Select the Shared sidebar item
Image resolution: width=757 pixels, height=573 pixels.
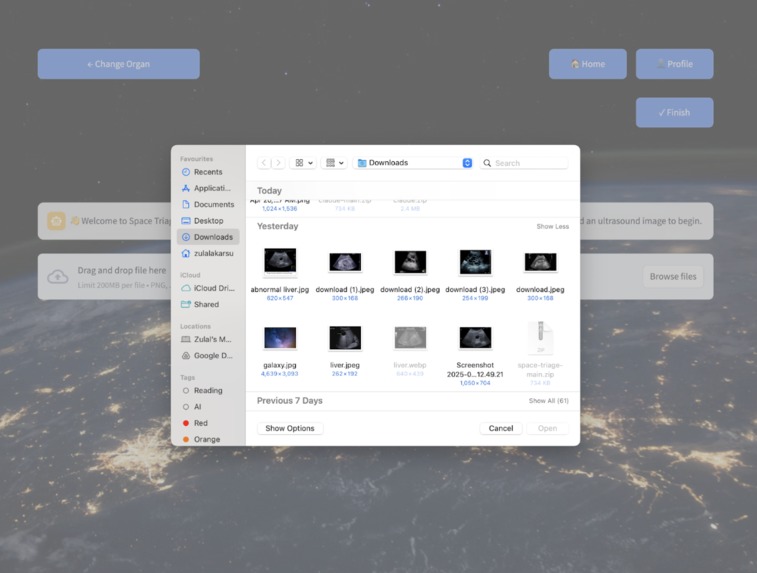coord(208,304)
